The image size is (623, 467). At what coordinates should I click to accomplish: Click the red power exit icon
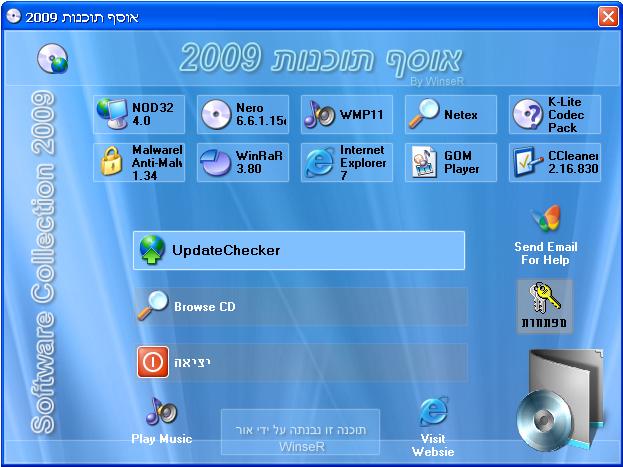[153, 362]
